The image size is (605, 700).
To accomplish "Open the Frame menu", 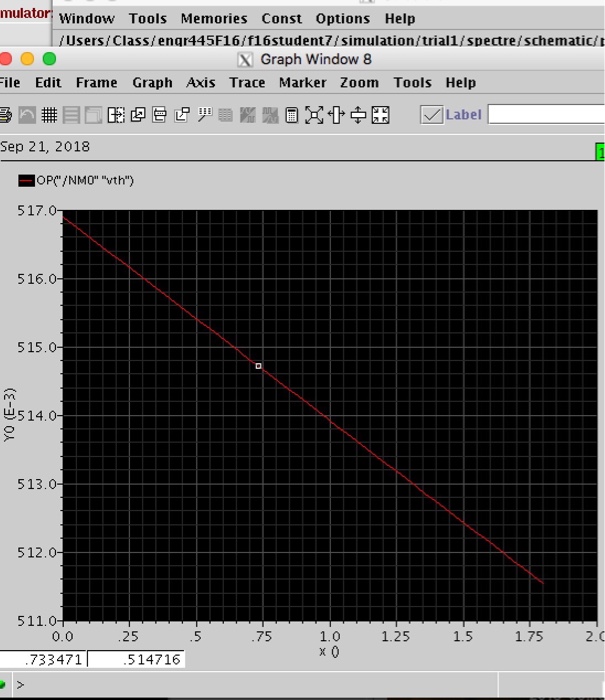I will click(96, 83).
